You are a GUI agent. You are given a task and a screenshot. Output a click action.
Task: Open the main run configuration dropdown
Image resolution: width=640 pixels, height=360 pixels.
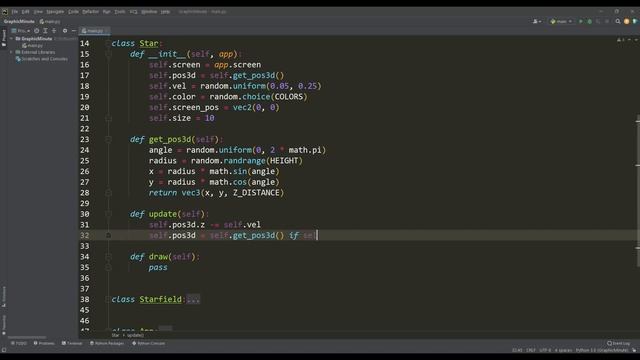[561, 21]
